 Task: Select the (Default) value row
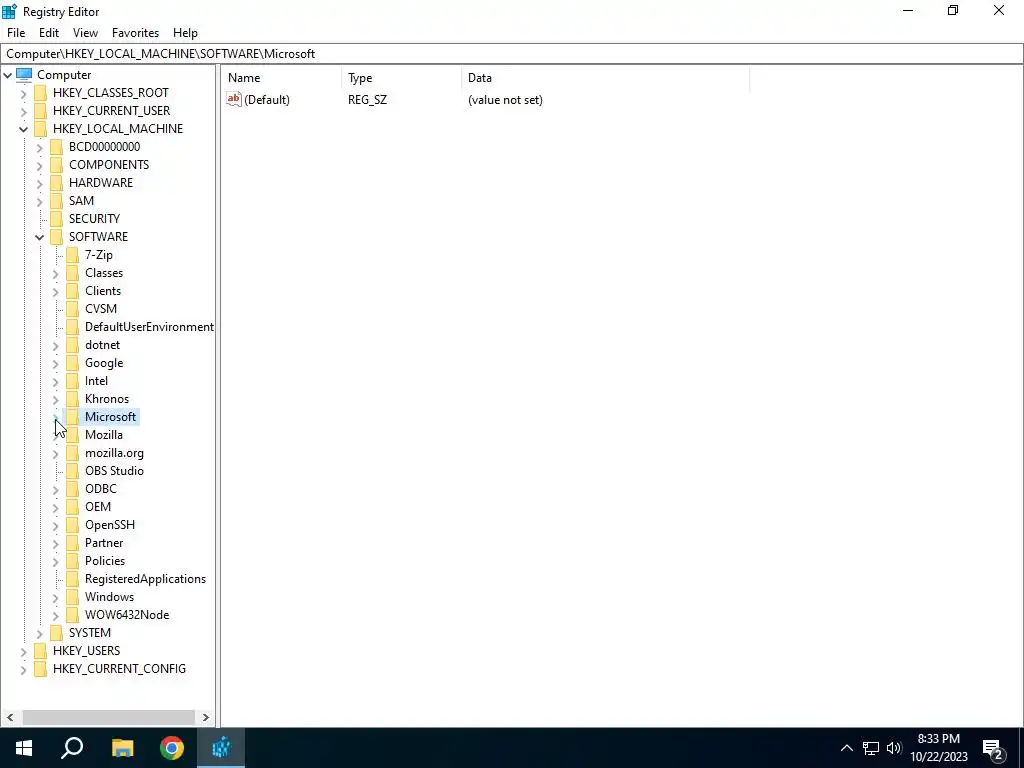486,100
